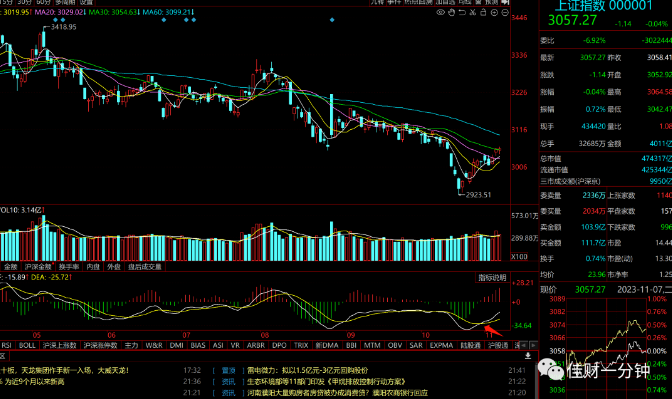
Task: Click the undo arrow chart icon
Action: 462,12
